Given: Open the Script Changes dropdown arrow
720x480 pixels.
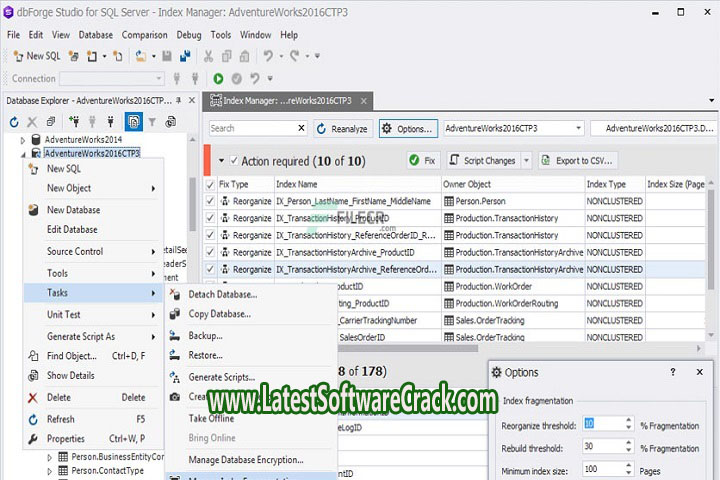Looking at the screenshot, I should [524, 160].
